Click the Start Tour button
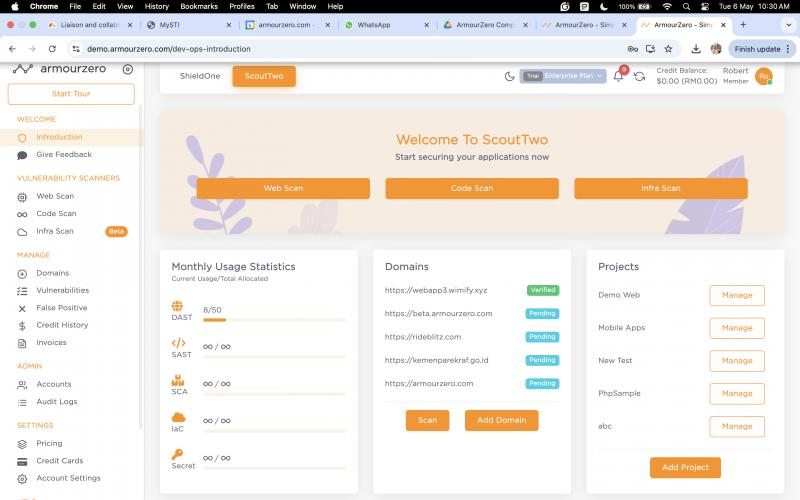The image size is (800, 500). pyautogui.click(x=71, y=94)
